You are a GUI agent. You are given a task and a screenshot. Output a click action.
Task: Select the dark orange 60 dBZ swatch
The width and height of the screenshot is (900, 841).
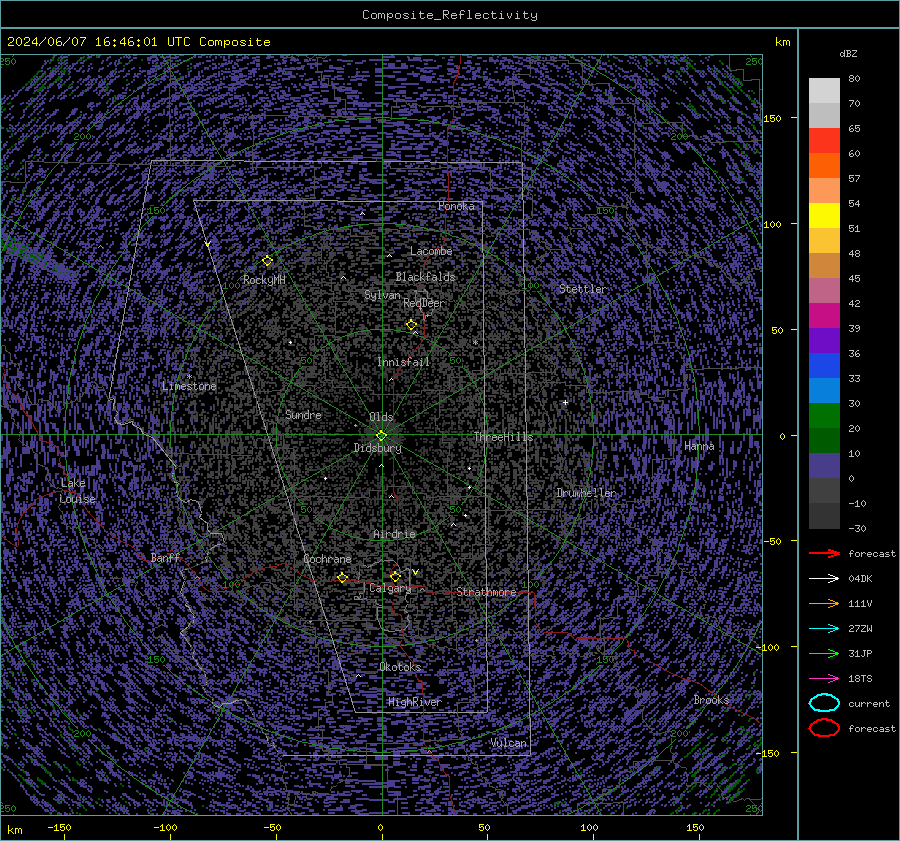point(824,165)
